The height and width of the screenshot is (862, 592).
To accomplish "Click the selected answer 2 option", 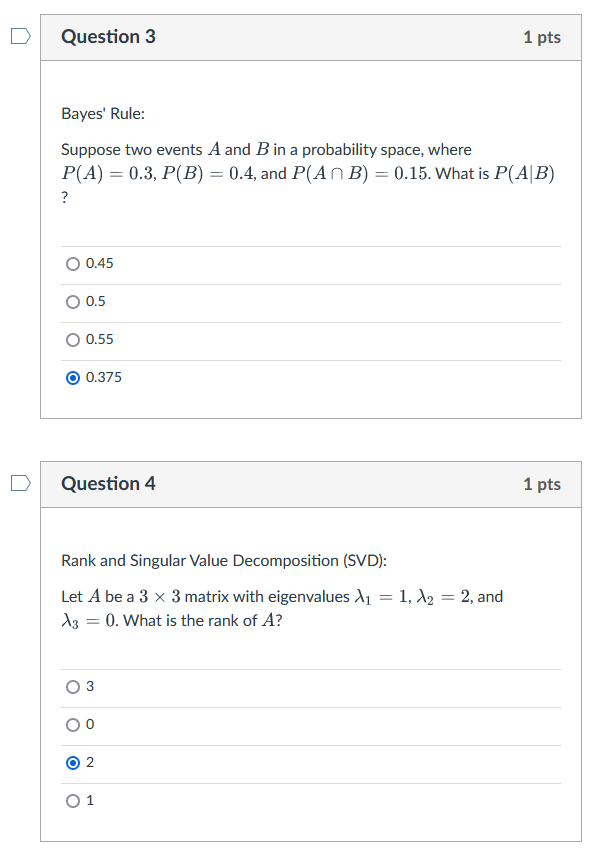I will [x=72, y=762].
